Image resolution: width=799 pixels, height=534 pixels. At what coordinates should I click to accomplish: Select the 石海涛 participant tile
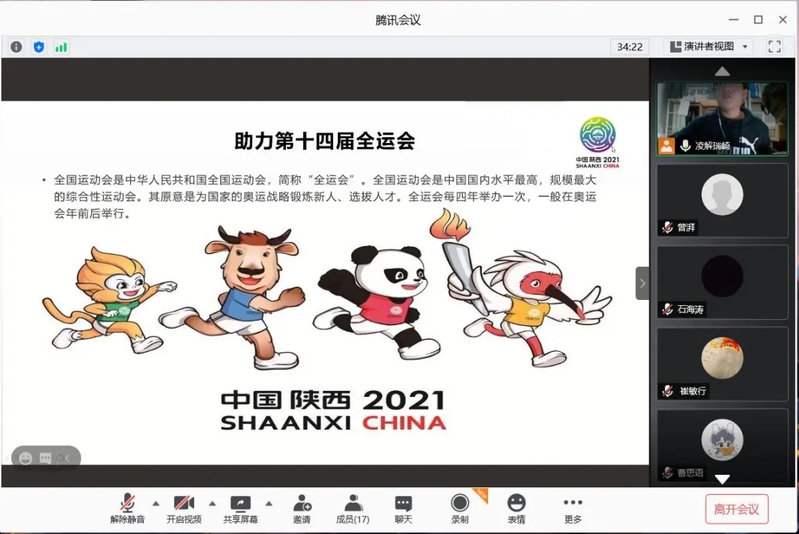tap(722, 282)
